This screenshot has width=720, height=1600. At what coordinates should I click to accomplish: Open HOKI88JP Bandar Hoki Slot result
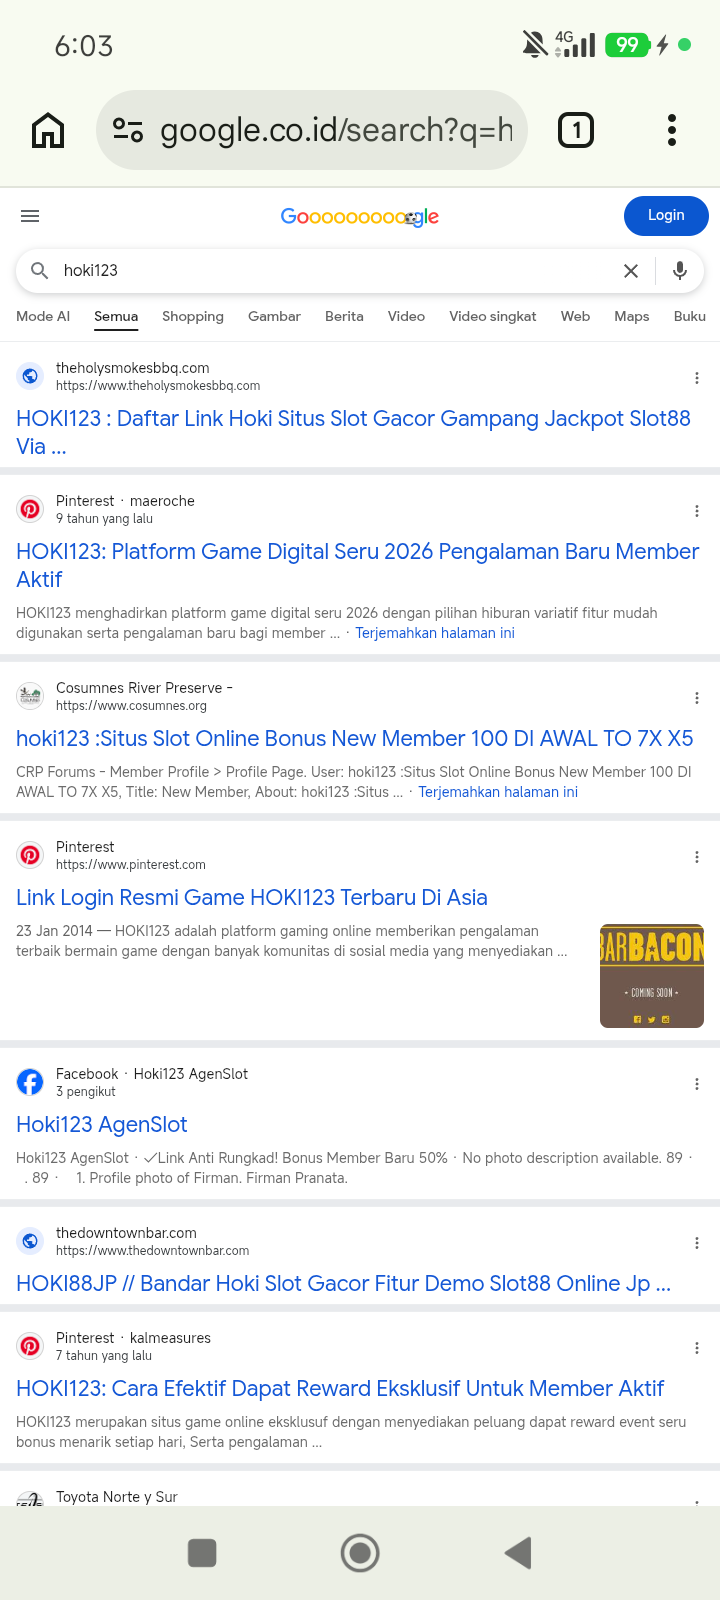pos(343,1283)
